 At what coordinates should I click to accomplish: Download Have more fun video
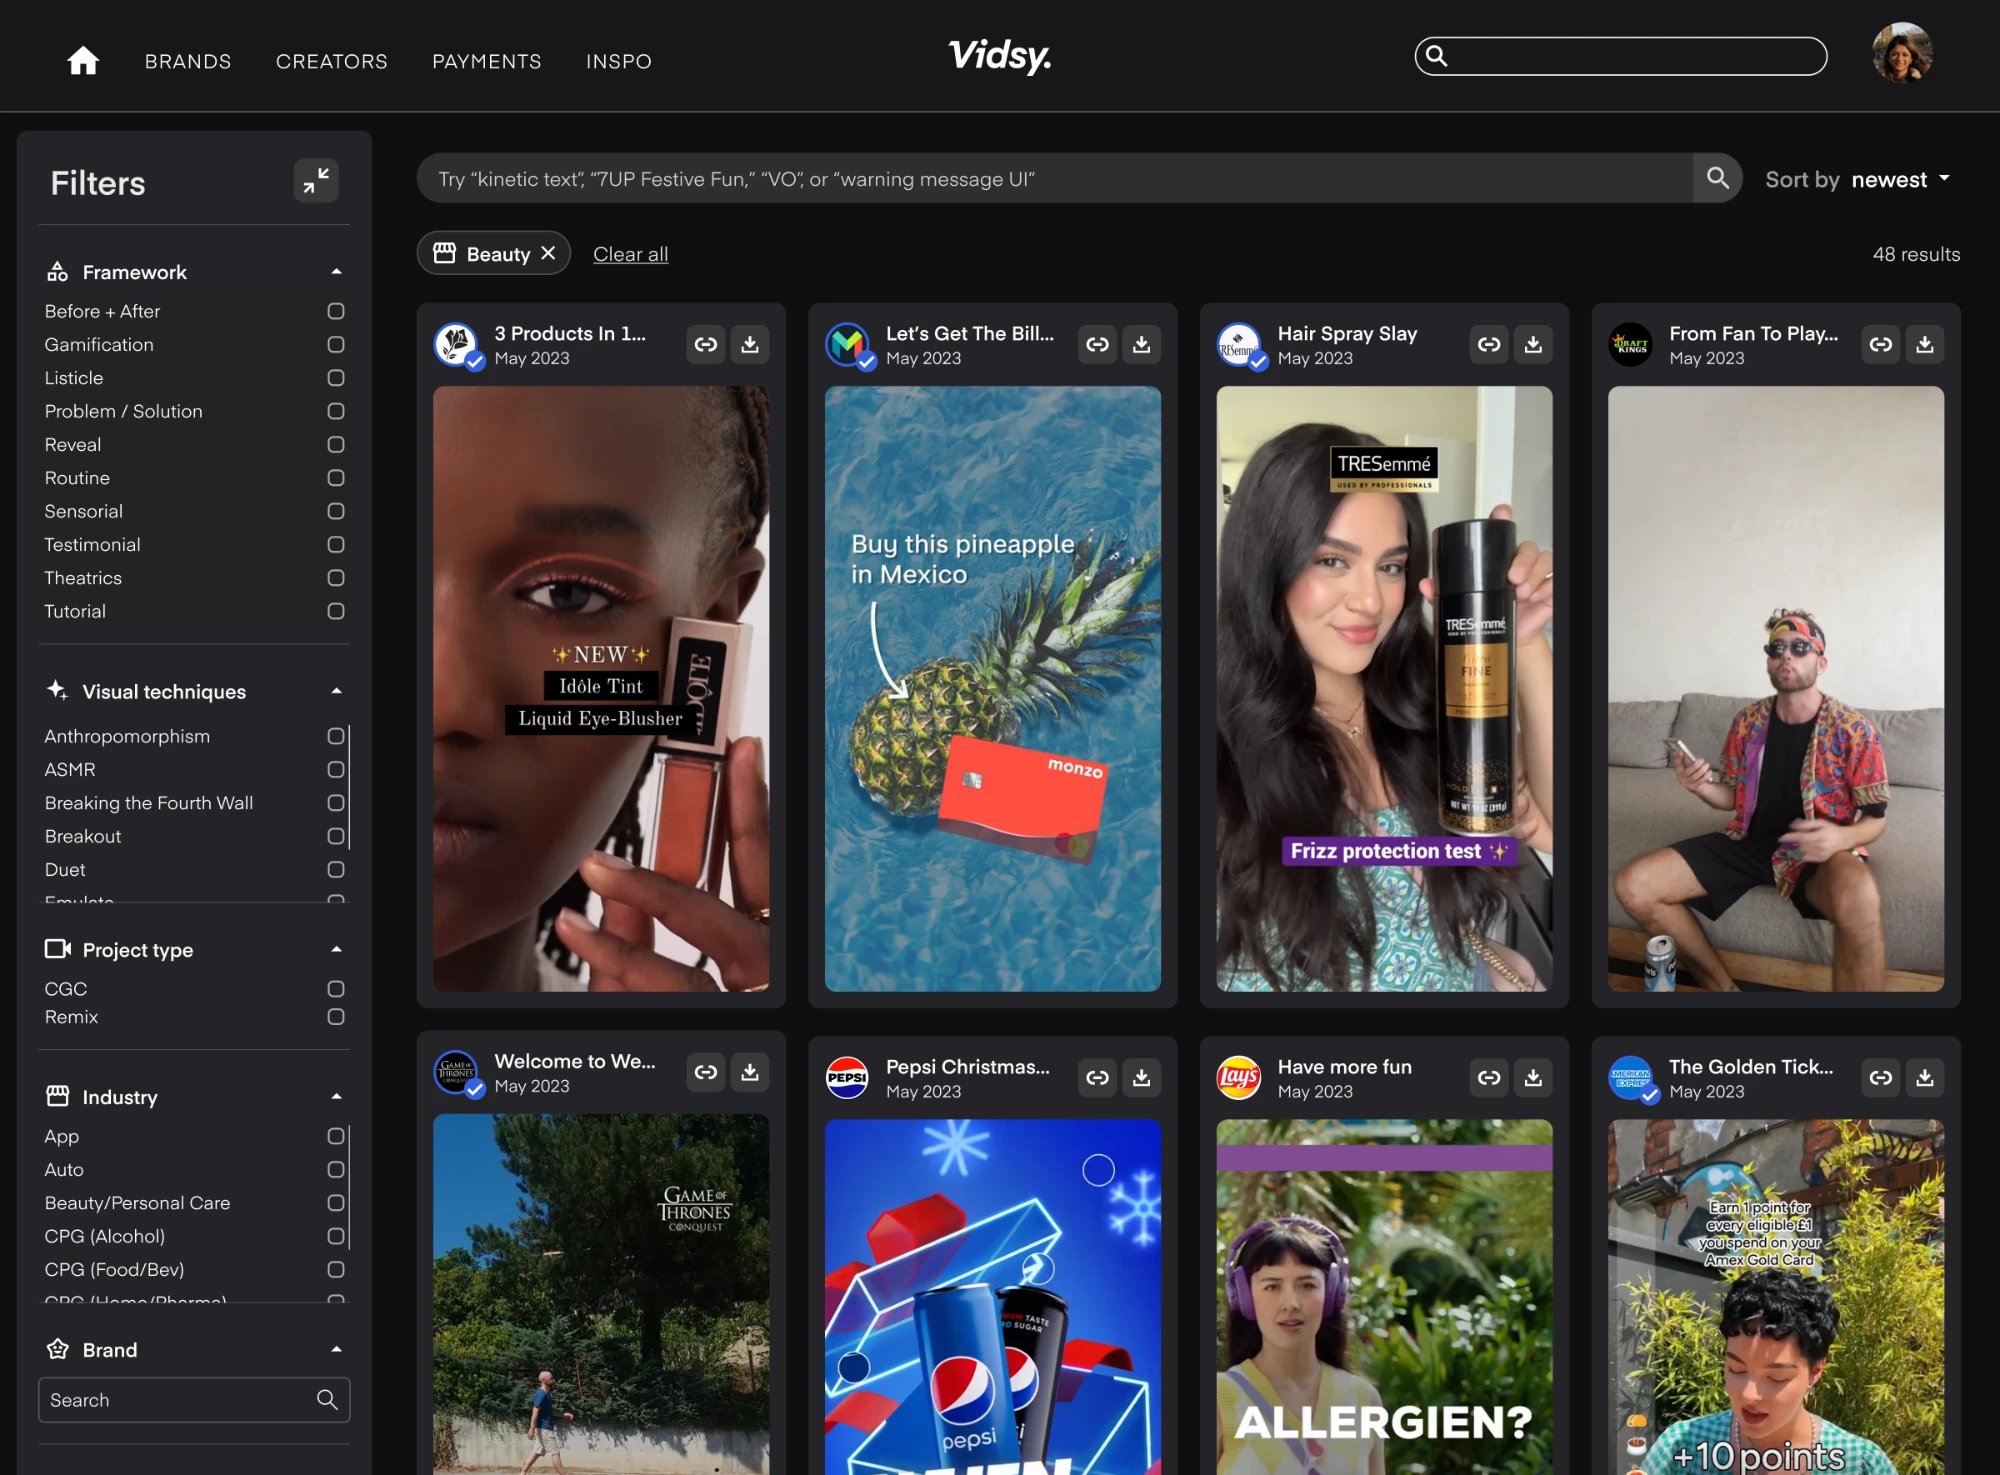(x=1533, y=1078)
